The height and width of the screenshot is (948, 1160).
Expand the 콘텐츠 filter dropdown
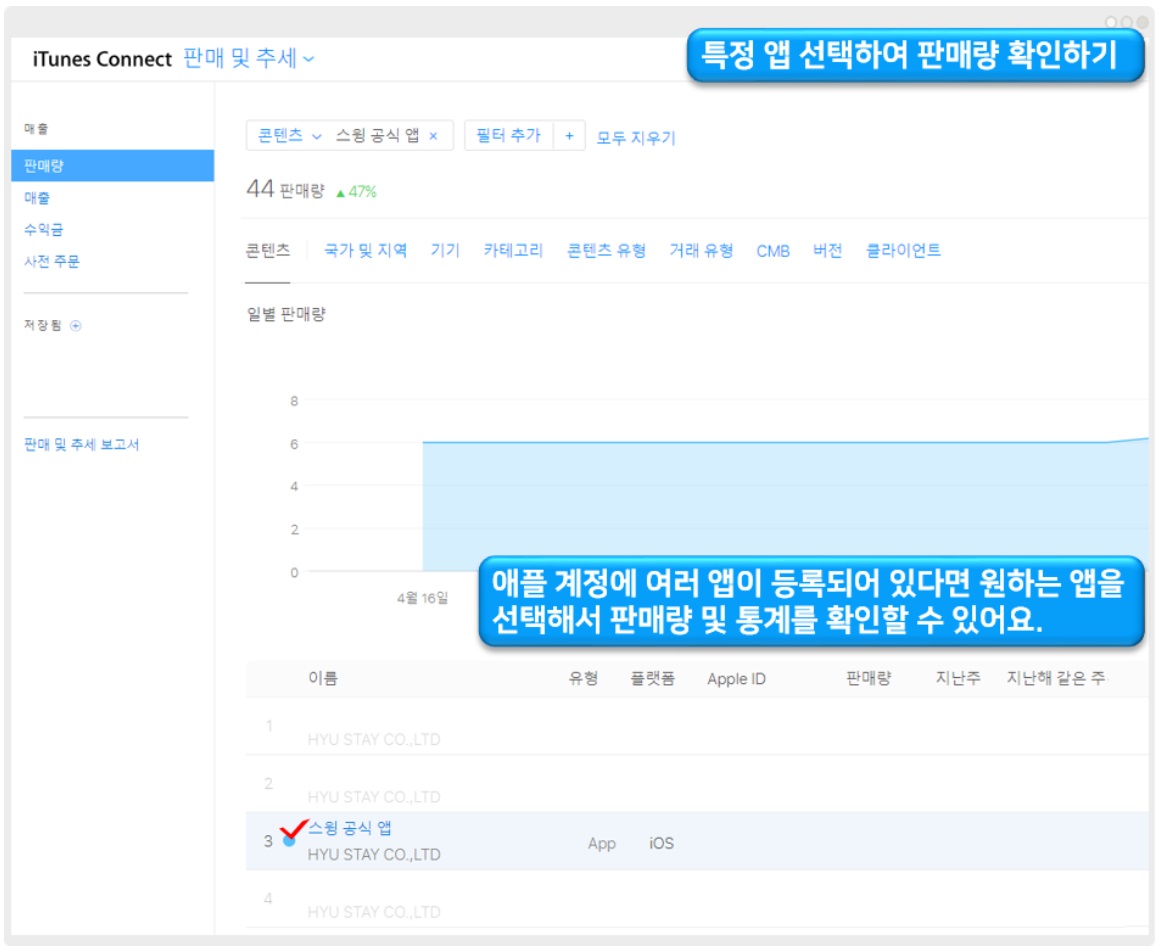(289, 135)
